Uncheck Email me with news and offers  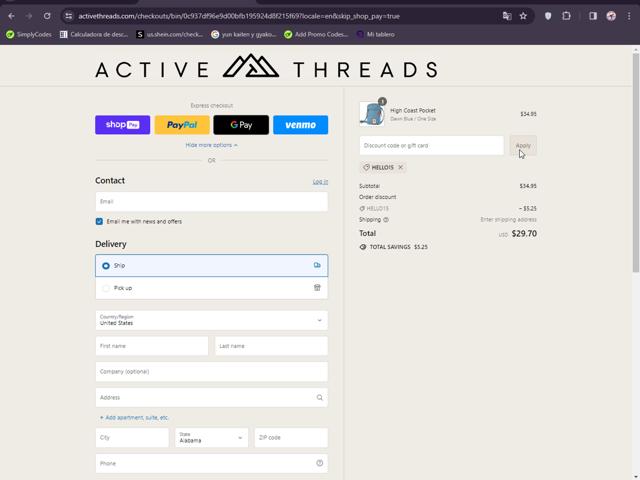coord(99,221)
